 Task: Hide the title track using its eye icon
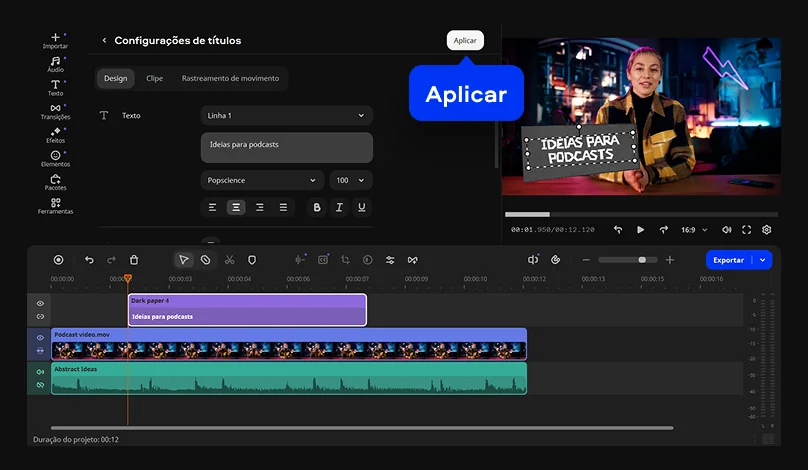pos(41,303)
